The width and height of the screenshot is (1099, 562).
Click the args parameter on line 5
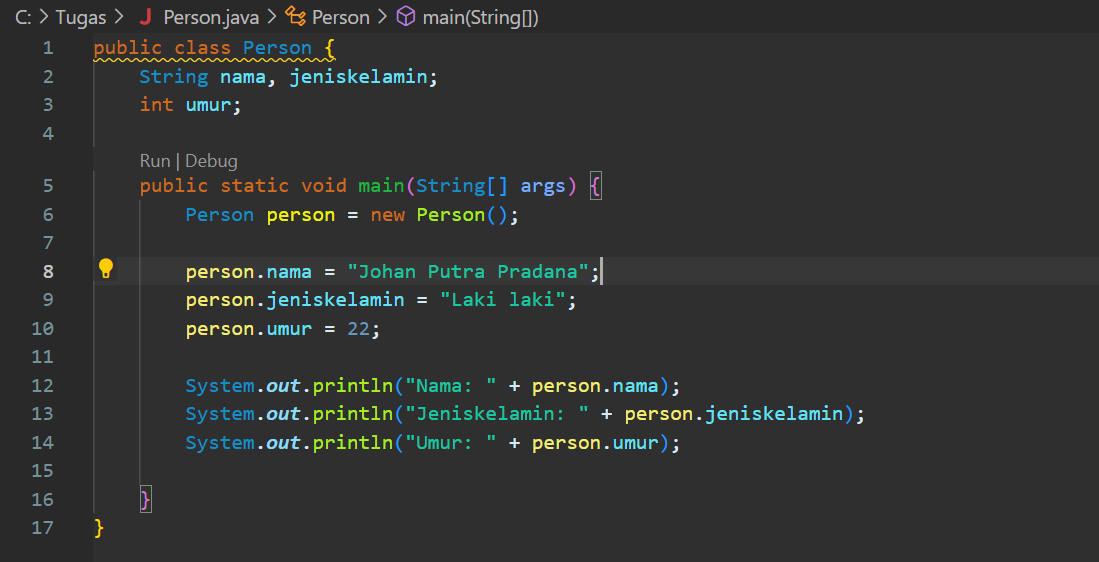(x=543, y=186)
